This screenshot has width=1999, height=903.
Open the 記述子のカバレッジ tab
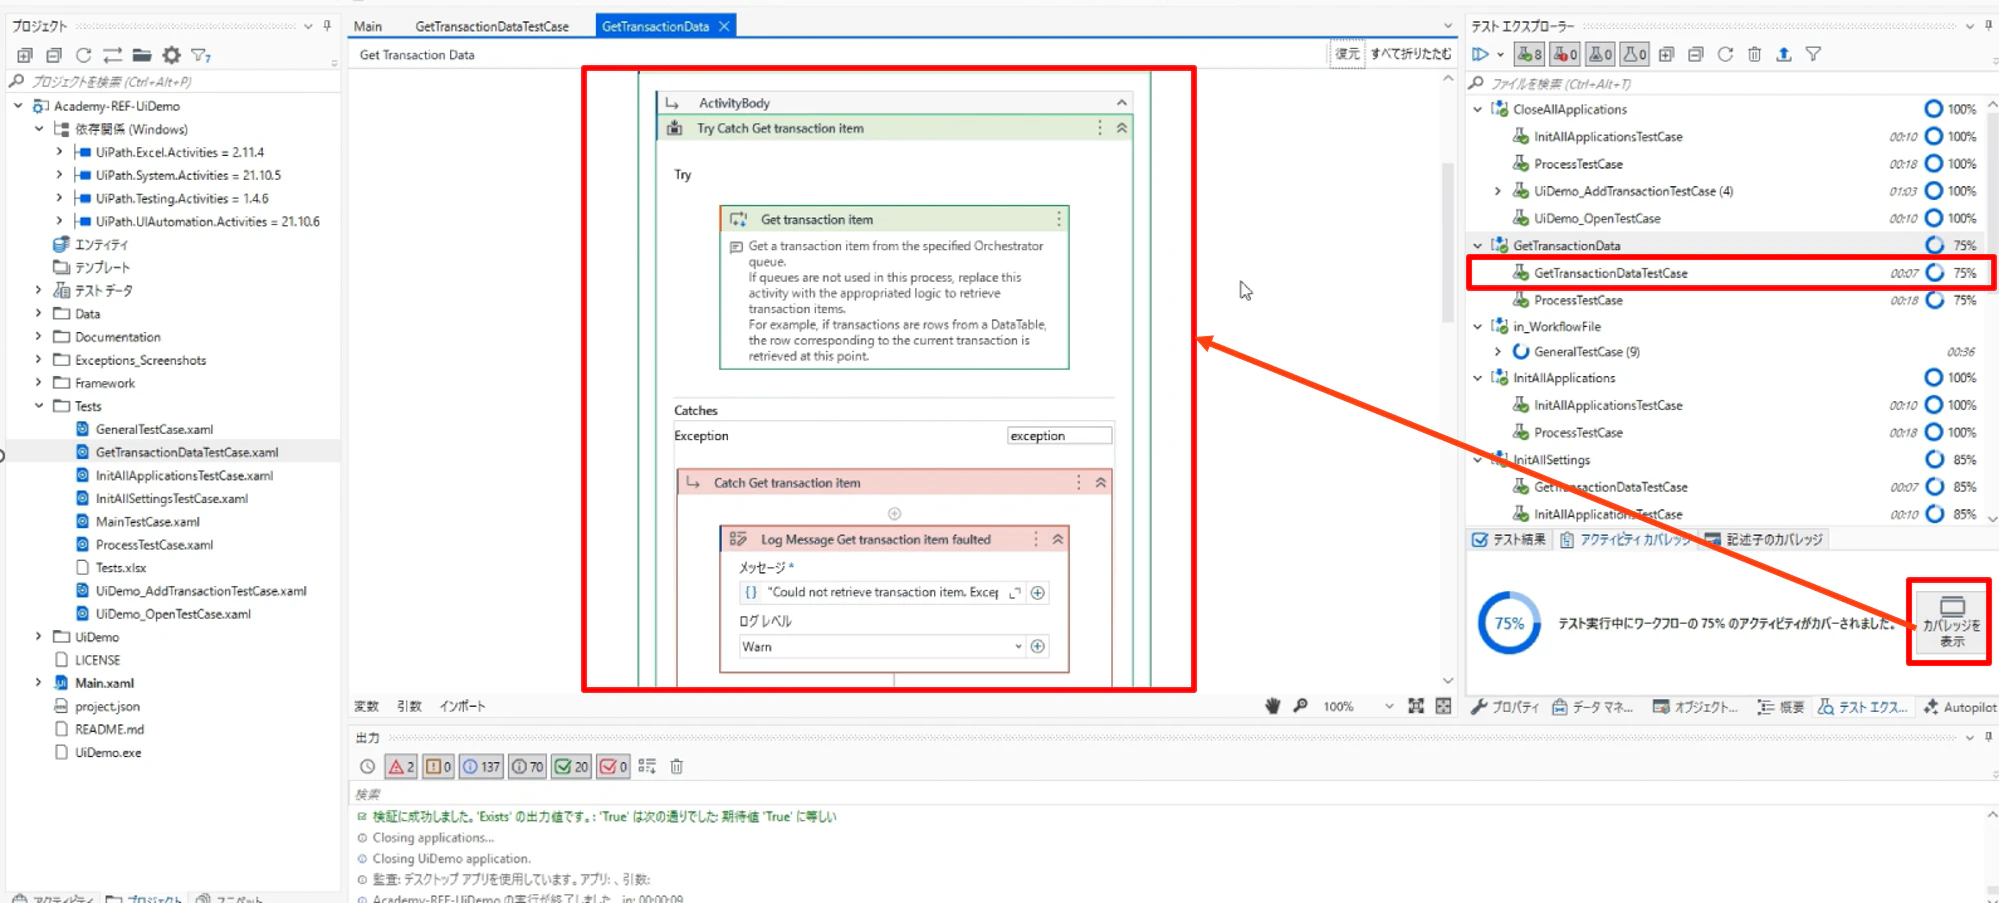[x=1765, y=540]
